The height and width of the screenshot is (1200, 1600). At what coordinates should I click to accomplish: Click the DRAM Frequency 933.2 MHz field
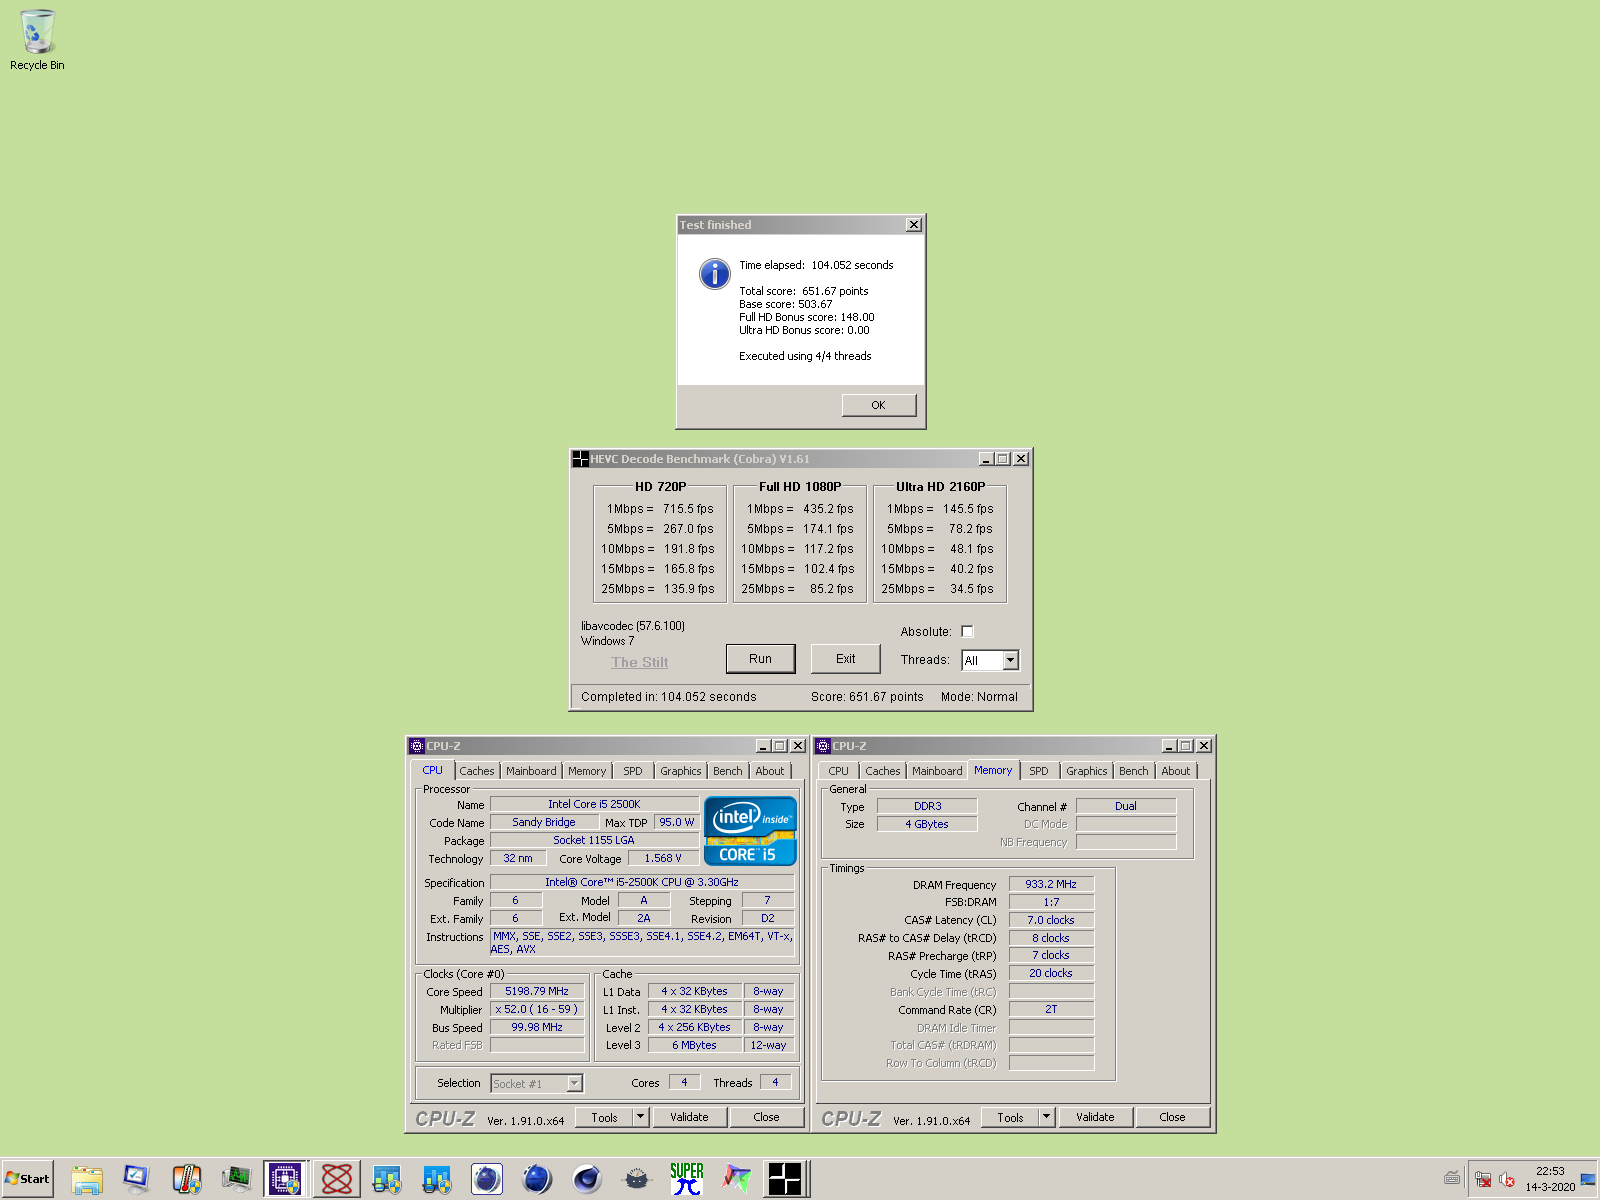click(1051, 884)
